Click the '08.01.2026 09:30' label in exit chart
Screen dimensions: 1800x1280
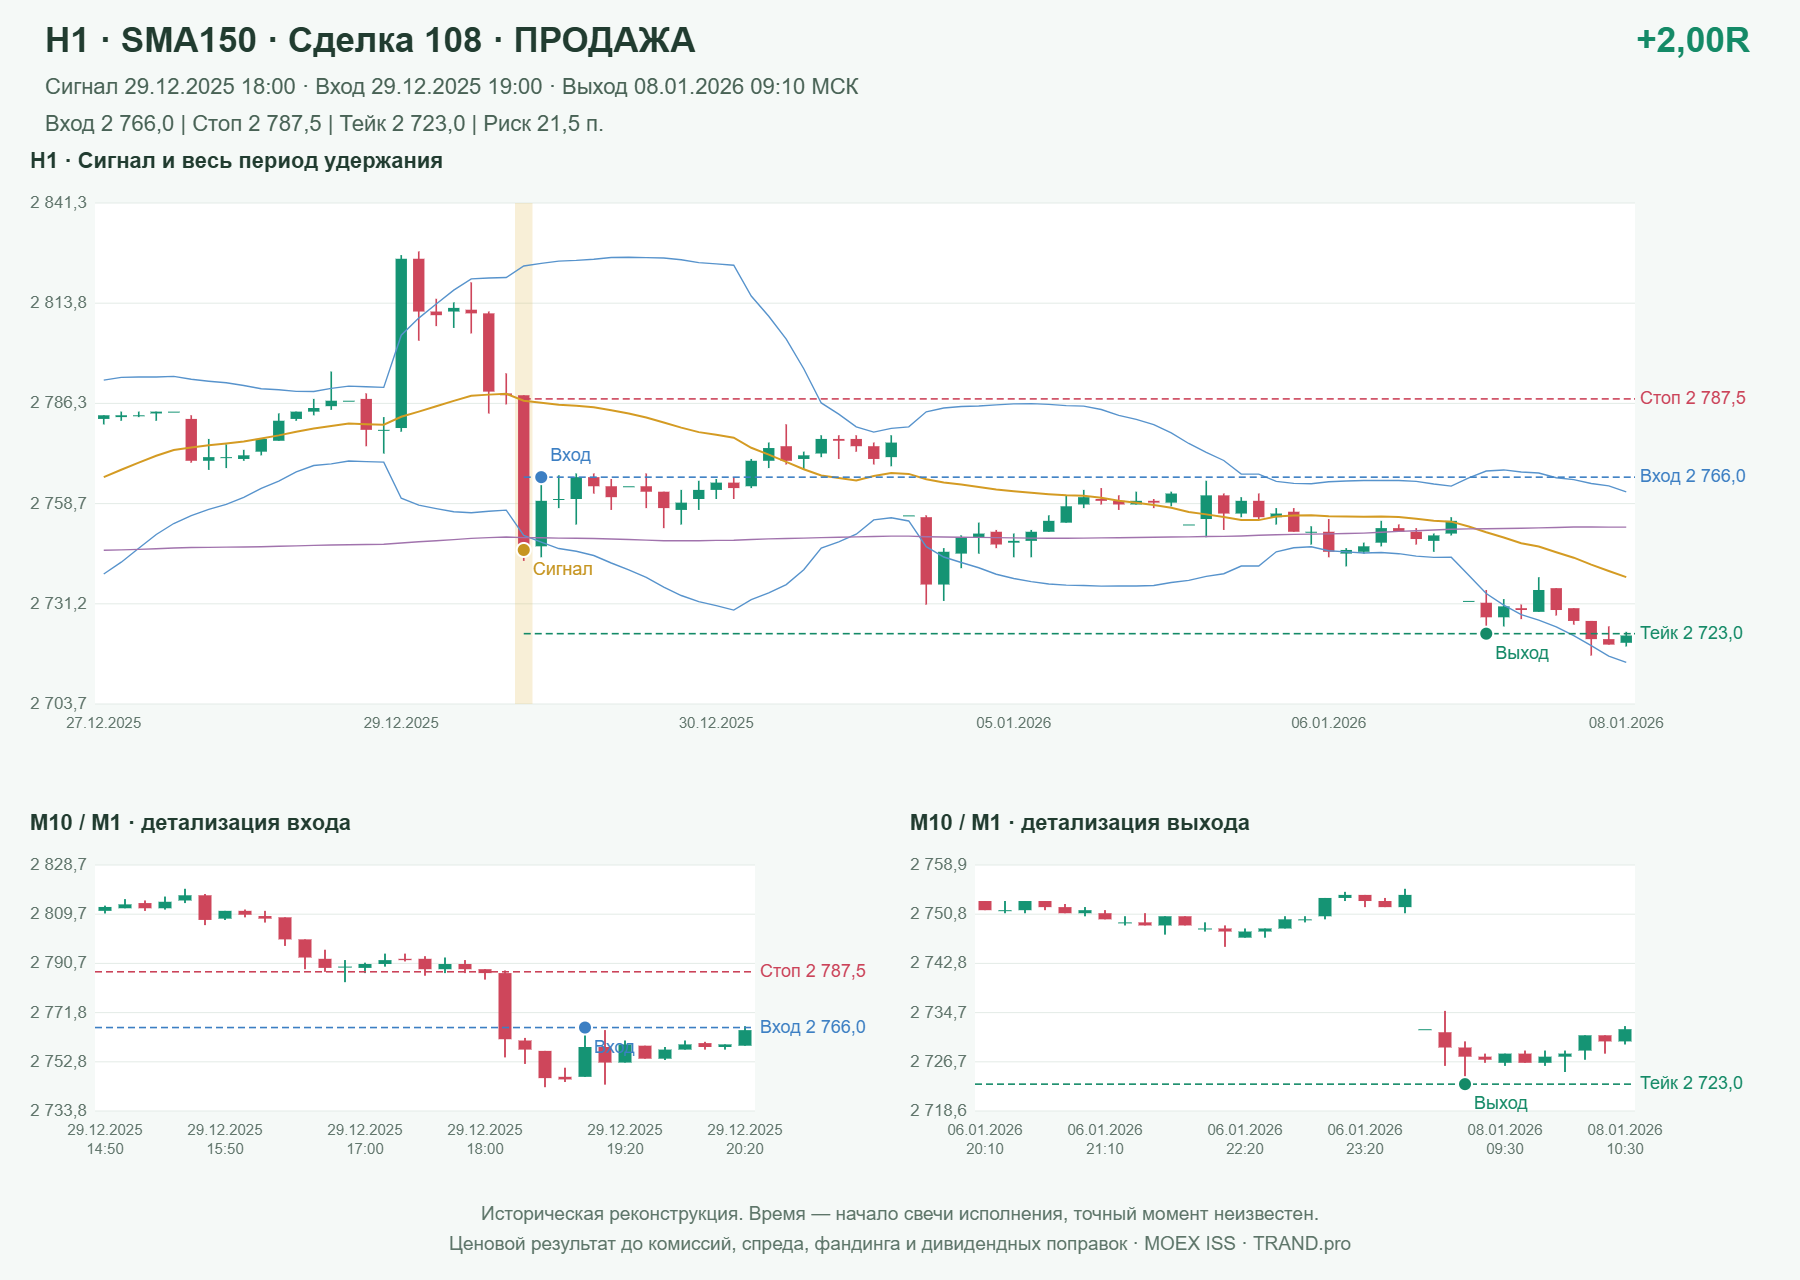1505,1139
